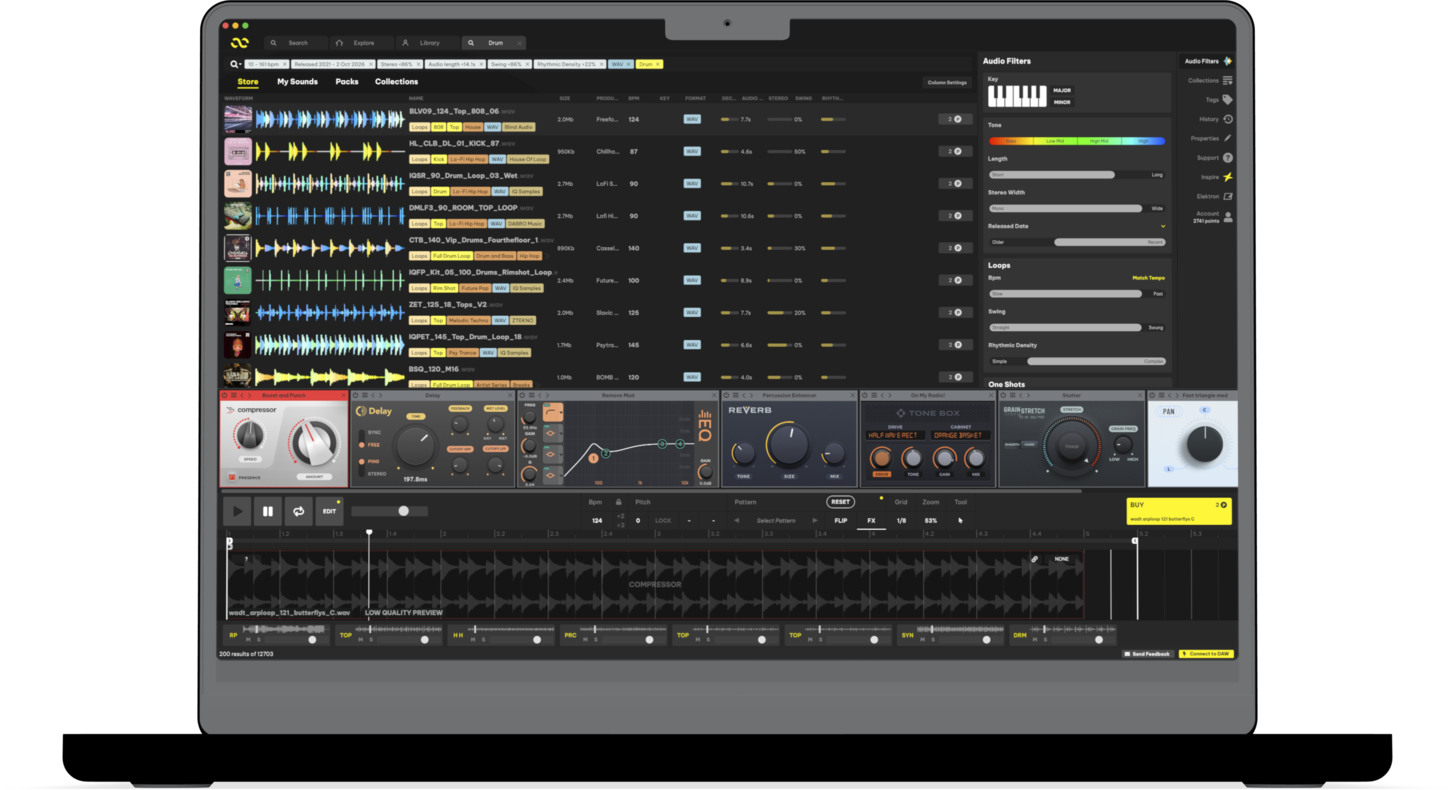Click the Length filter slider
Viewport: 1451px width, 790px height.
(1076, 175)
